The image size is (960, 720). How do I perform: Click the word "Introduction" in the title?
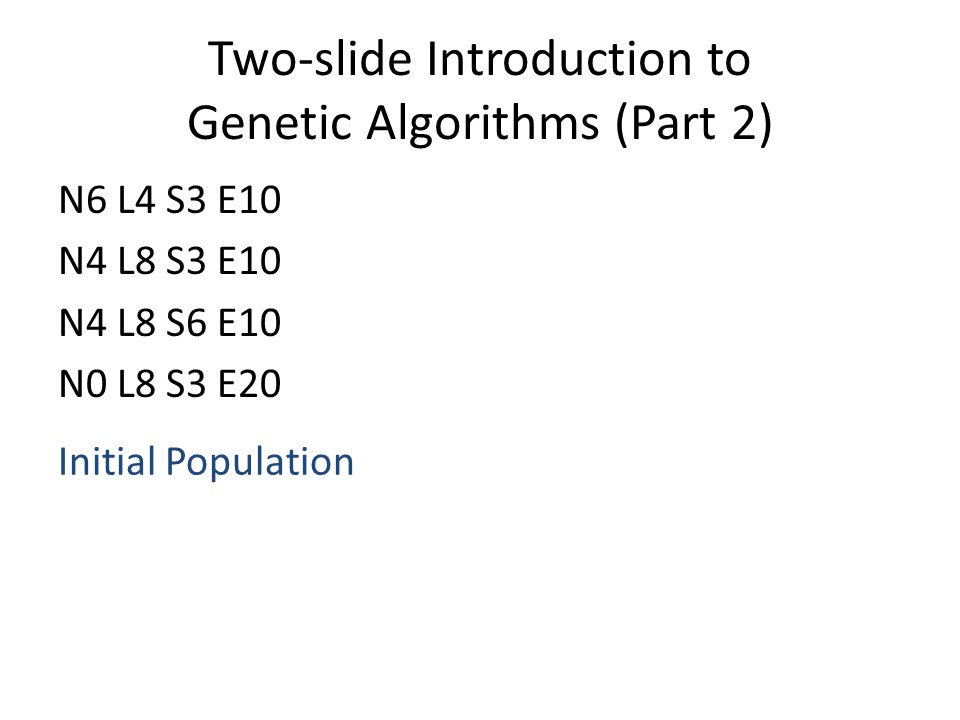click(x=558, y=59)
